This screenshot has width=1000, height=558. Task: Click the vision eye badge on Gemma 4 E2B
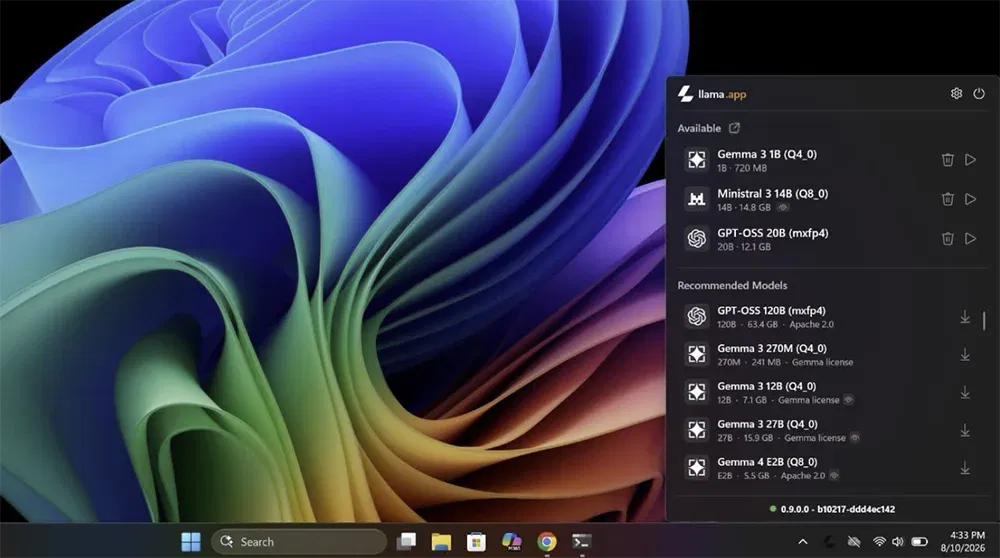(x=834, y=475)
